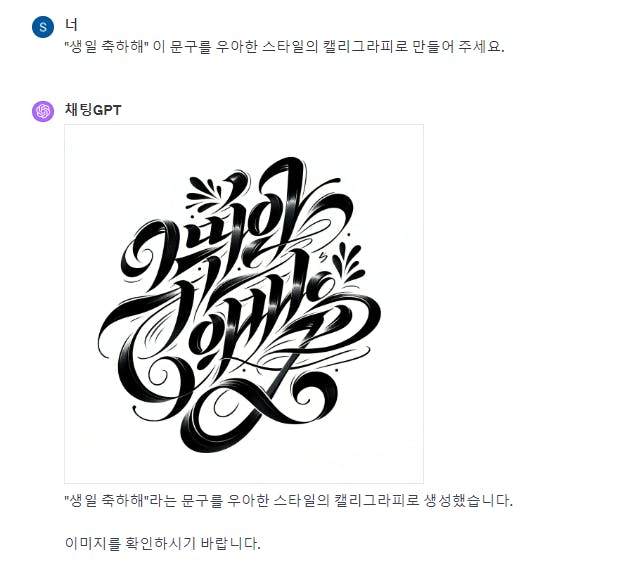Viewport: 634px width, 562px height.
Task: Click the purple ChatGPT logo avatar
Action: [43, 111]
